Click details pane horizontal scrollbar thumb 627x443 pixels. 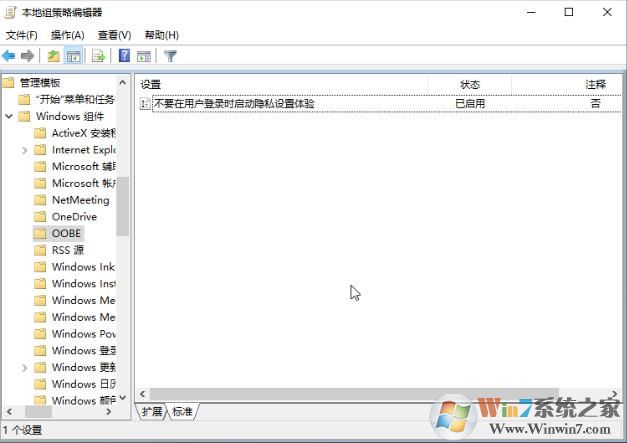[x=354, y=394]
